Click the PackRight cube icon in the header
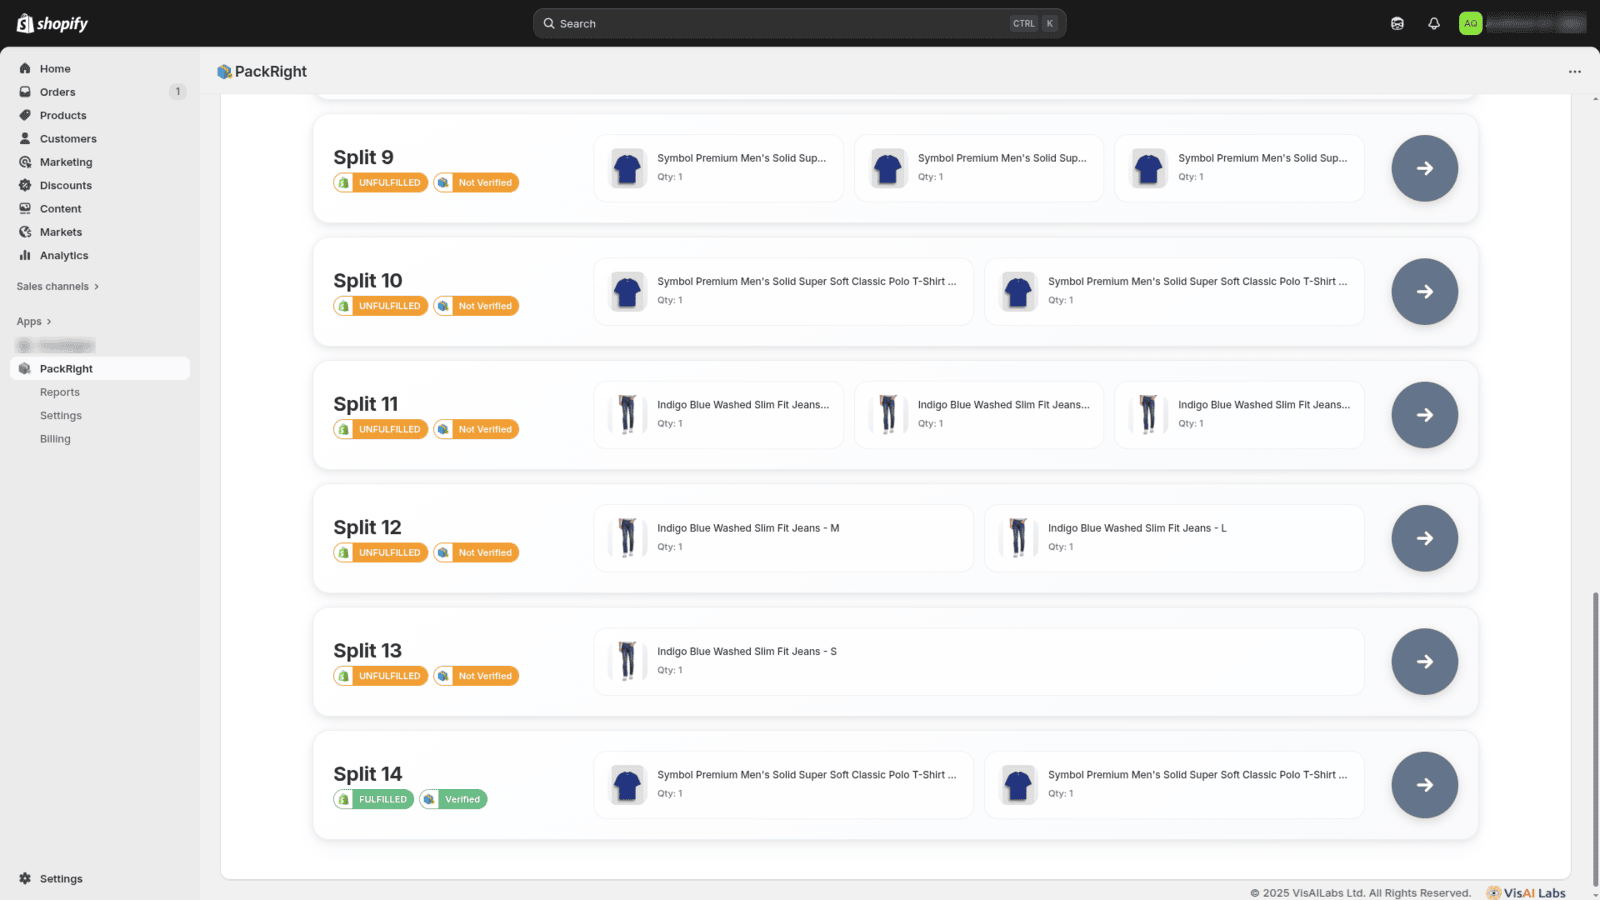Viewport: 1600px width, 900px height. tap(225, 71)
